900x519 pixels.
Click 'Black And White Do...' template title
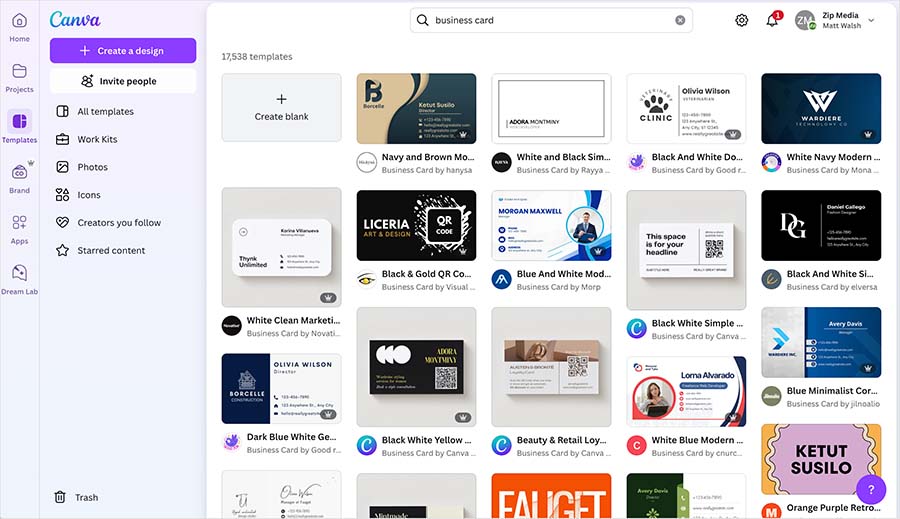pos(697,157)
